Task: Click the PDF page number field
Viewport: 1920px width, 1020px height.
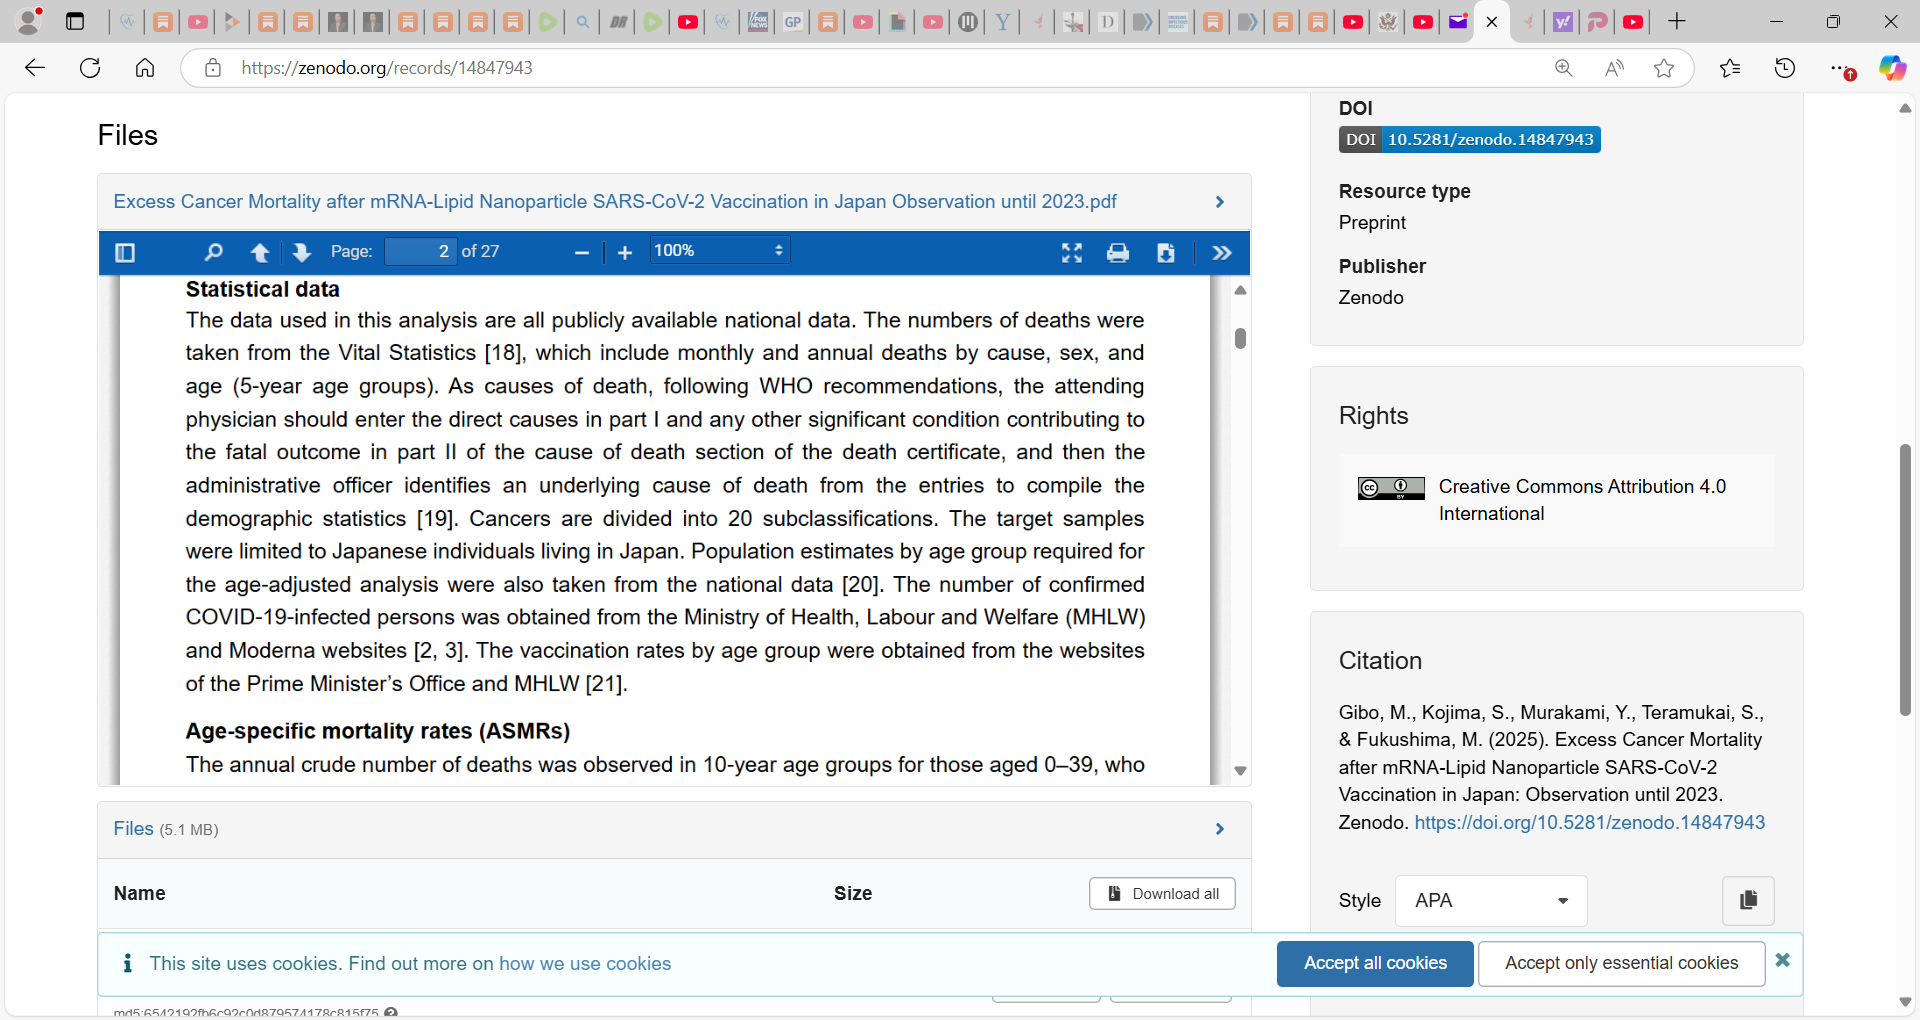Action: pos(420,251)
